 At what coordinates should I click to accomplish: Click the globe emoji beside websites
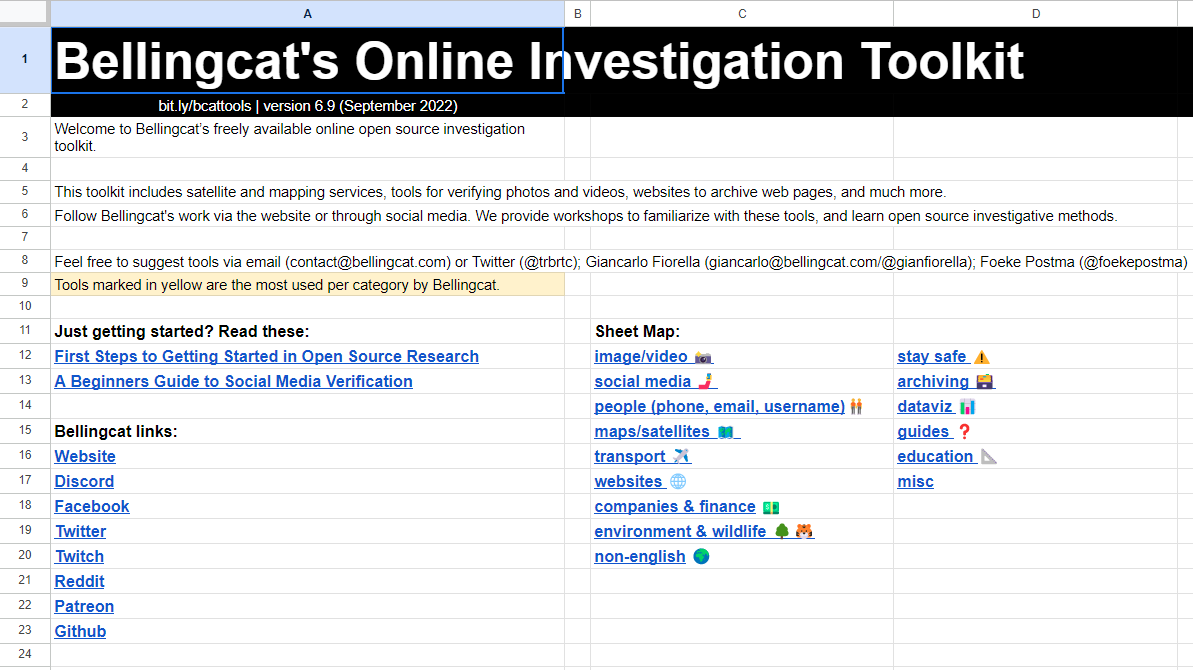678,482
